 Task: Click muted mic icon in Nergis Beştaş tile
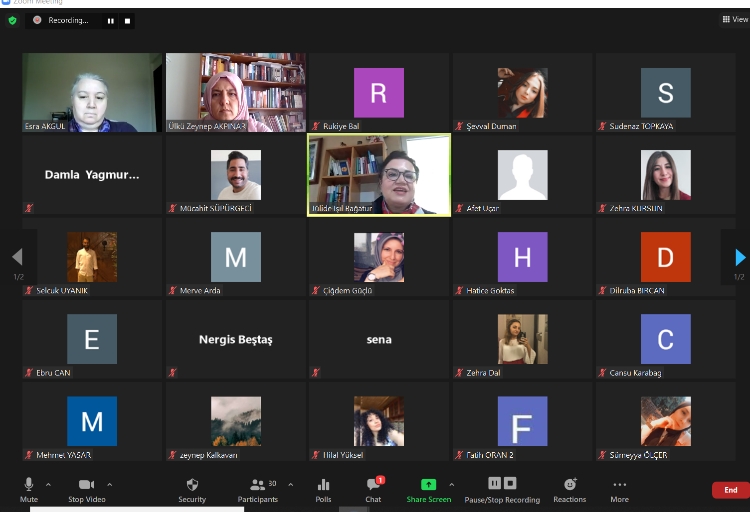point(173,372)
